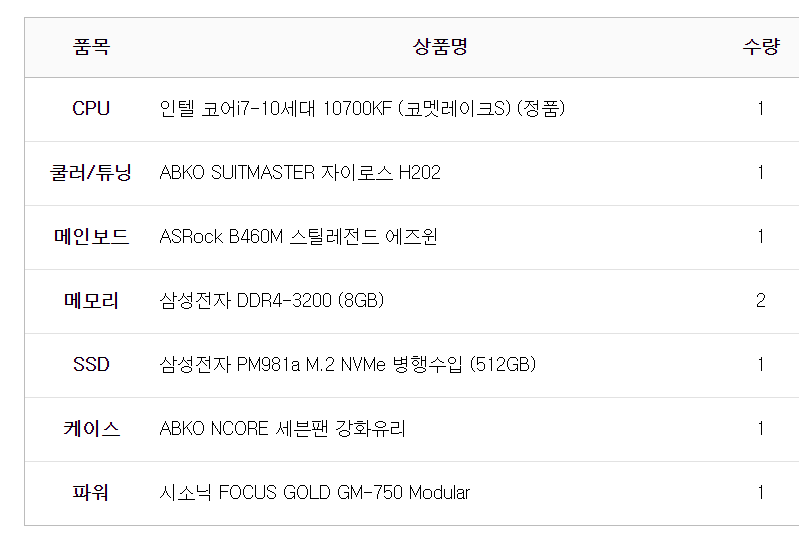This screenshot has height=541, width=799.
Task: Open the 인텔 코어i7-10세대 10700KF product
Action: pos(362,109)
